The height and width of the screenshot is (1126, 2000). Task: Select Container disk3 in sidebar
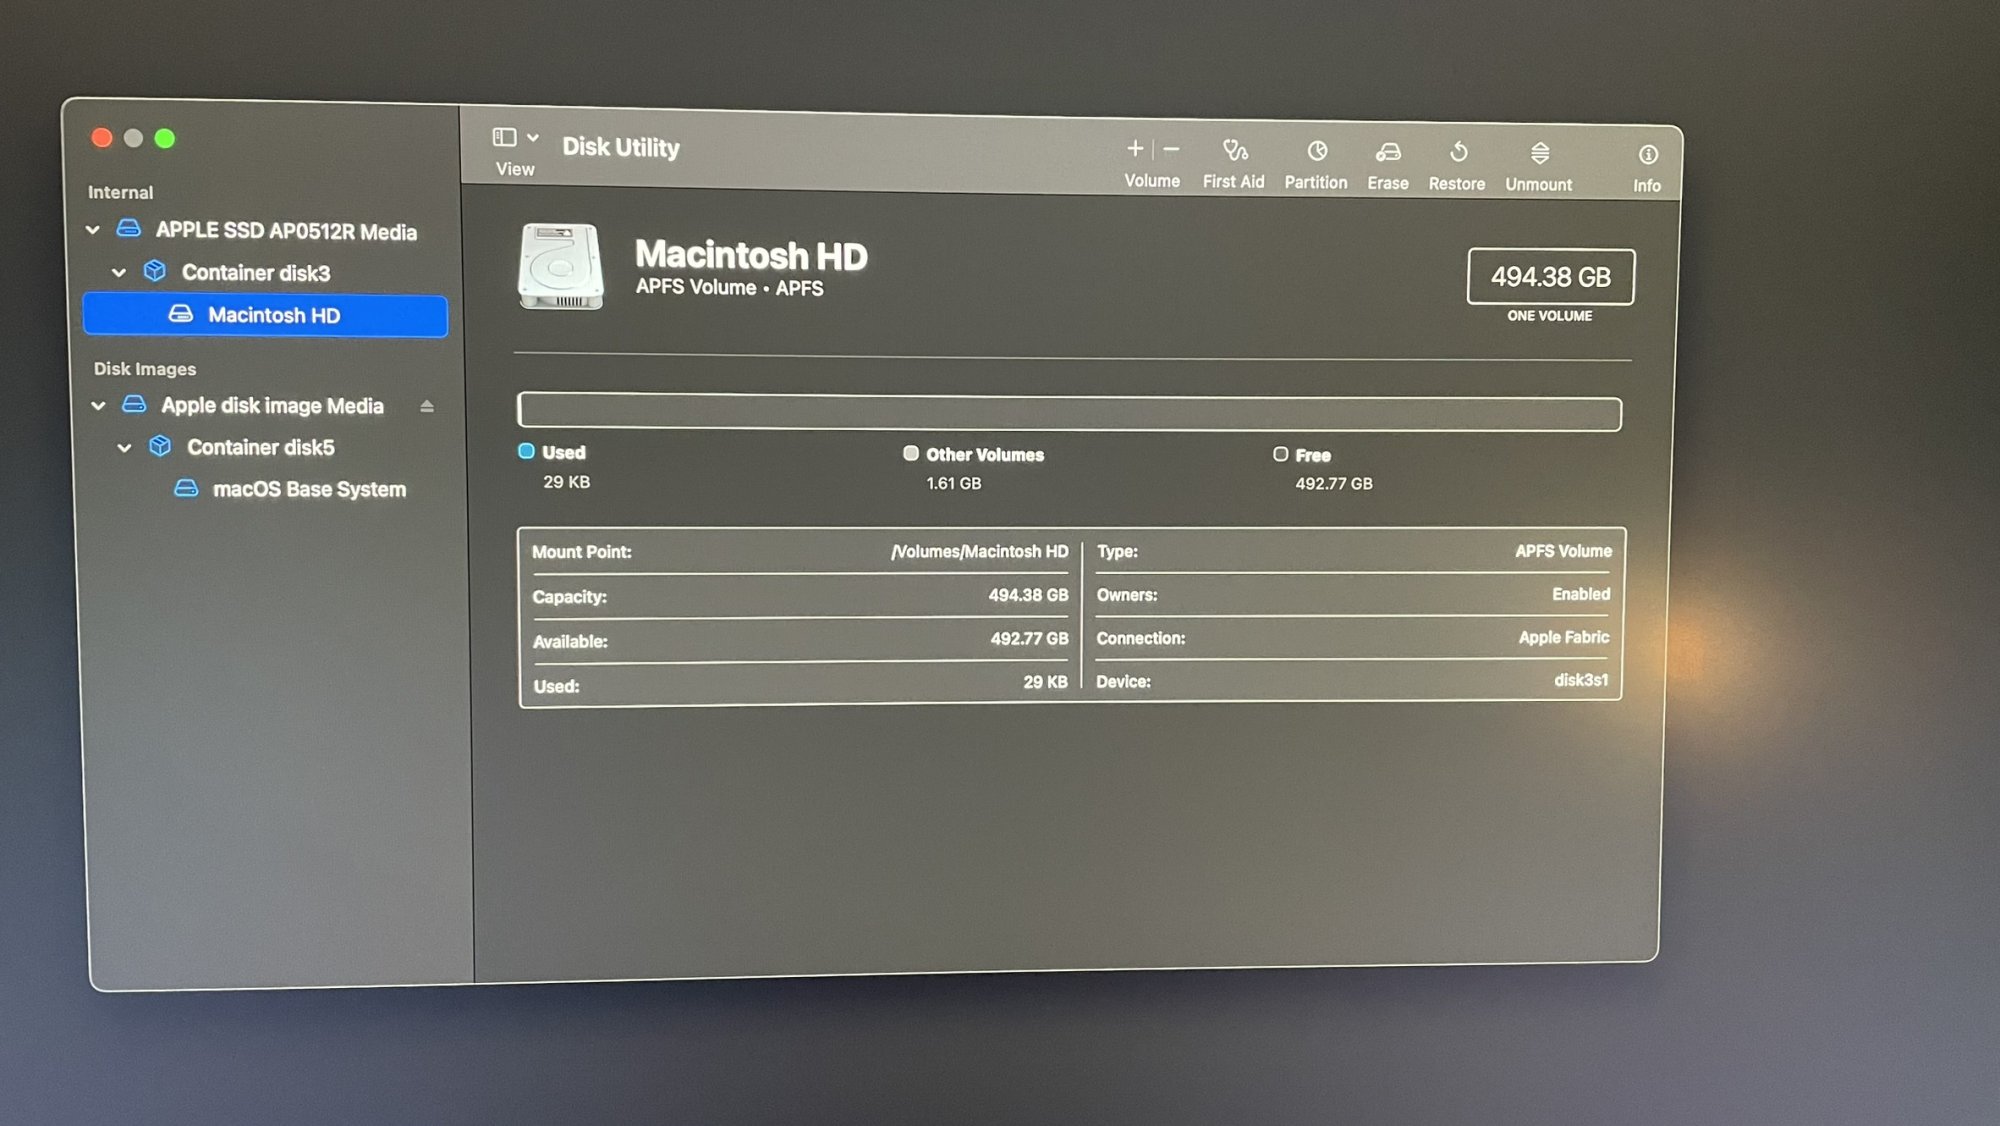255,272
